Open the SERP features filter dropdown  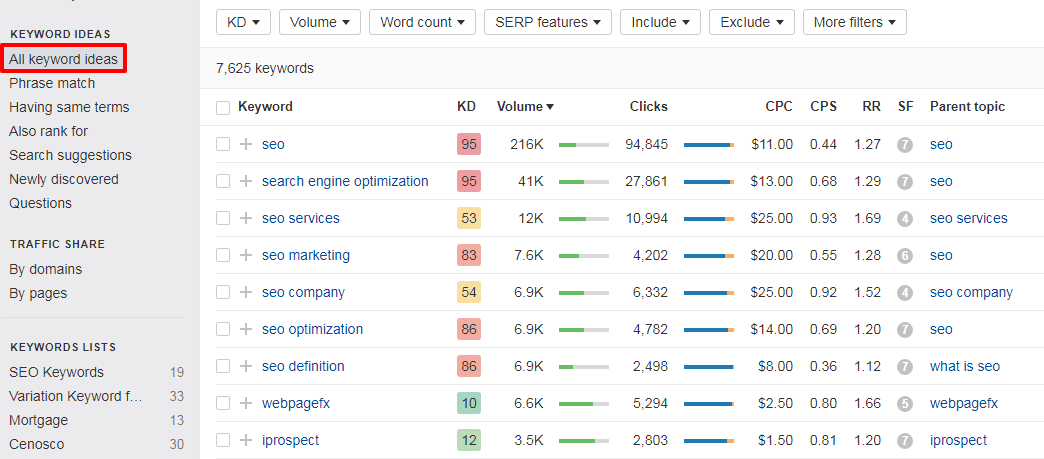[547, 22]
